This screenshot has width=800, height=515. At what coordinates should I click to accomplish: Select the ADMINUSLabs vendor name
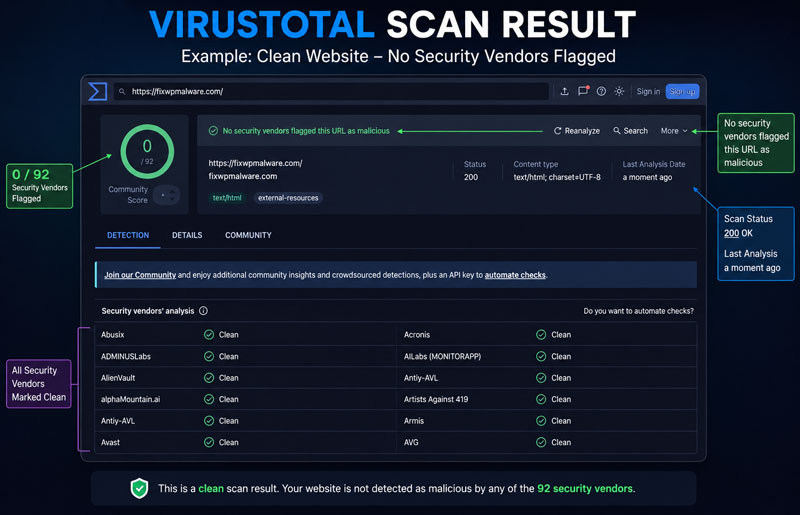click(126, 356)
